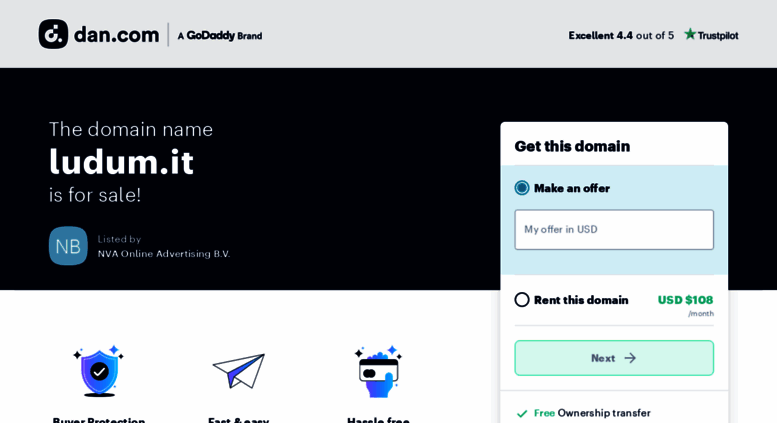The image size is (777, 423).
Task: Open the Excellent 4.4 out of 5 rating
Action: coord(621,35)
